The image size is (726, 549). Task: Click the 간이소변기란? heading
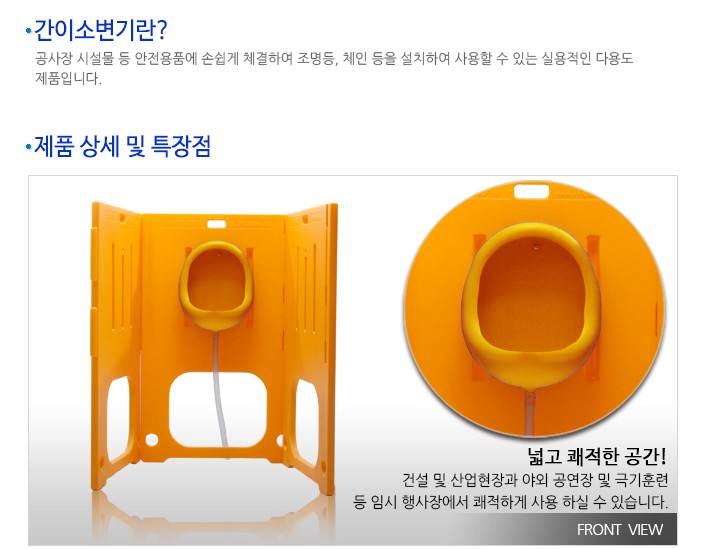click(100, 30)
